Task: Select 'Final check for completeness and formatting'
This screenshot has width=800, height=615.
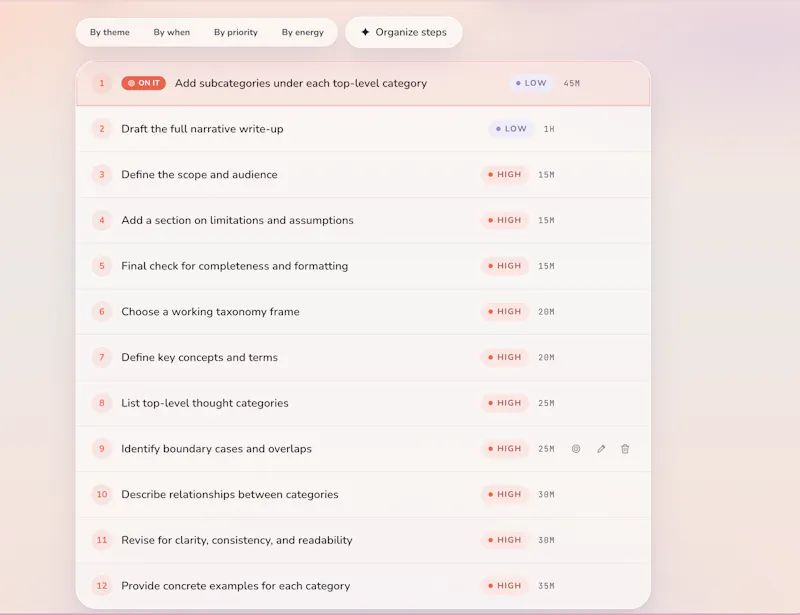Action: pos(235,266)
